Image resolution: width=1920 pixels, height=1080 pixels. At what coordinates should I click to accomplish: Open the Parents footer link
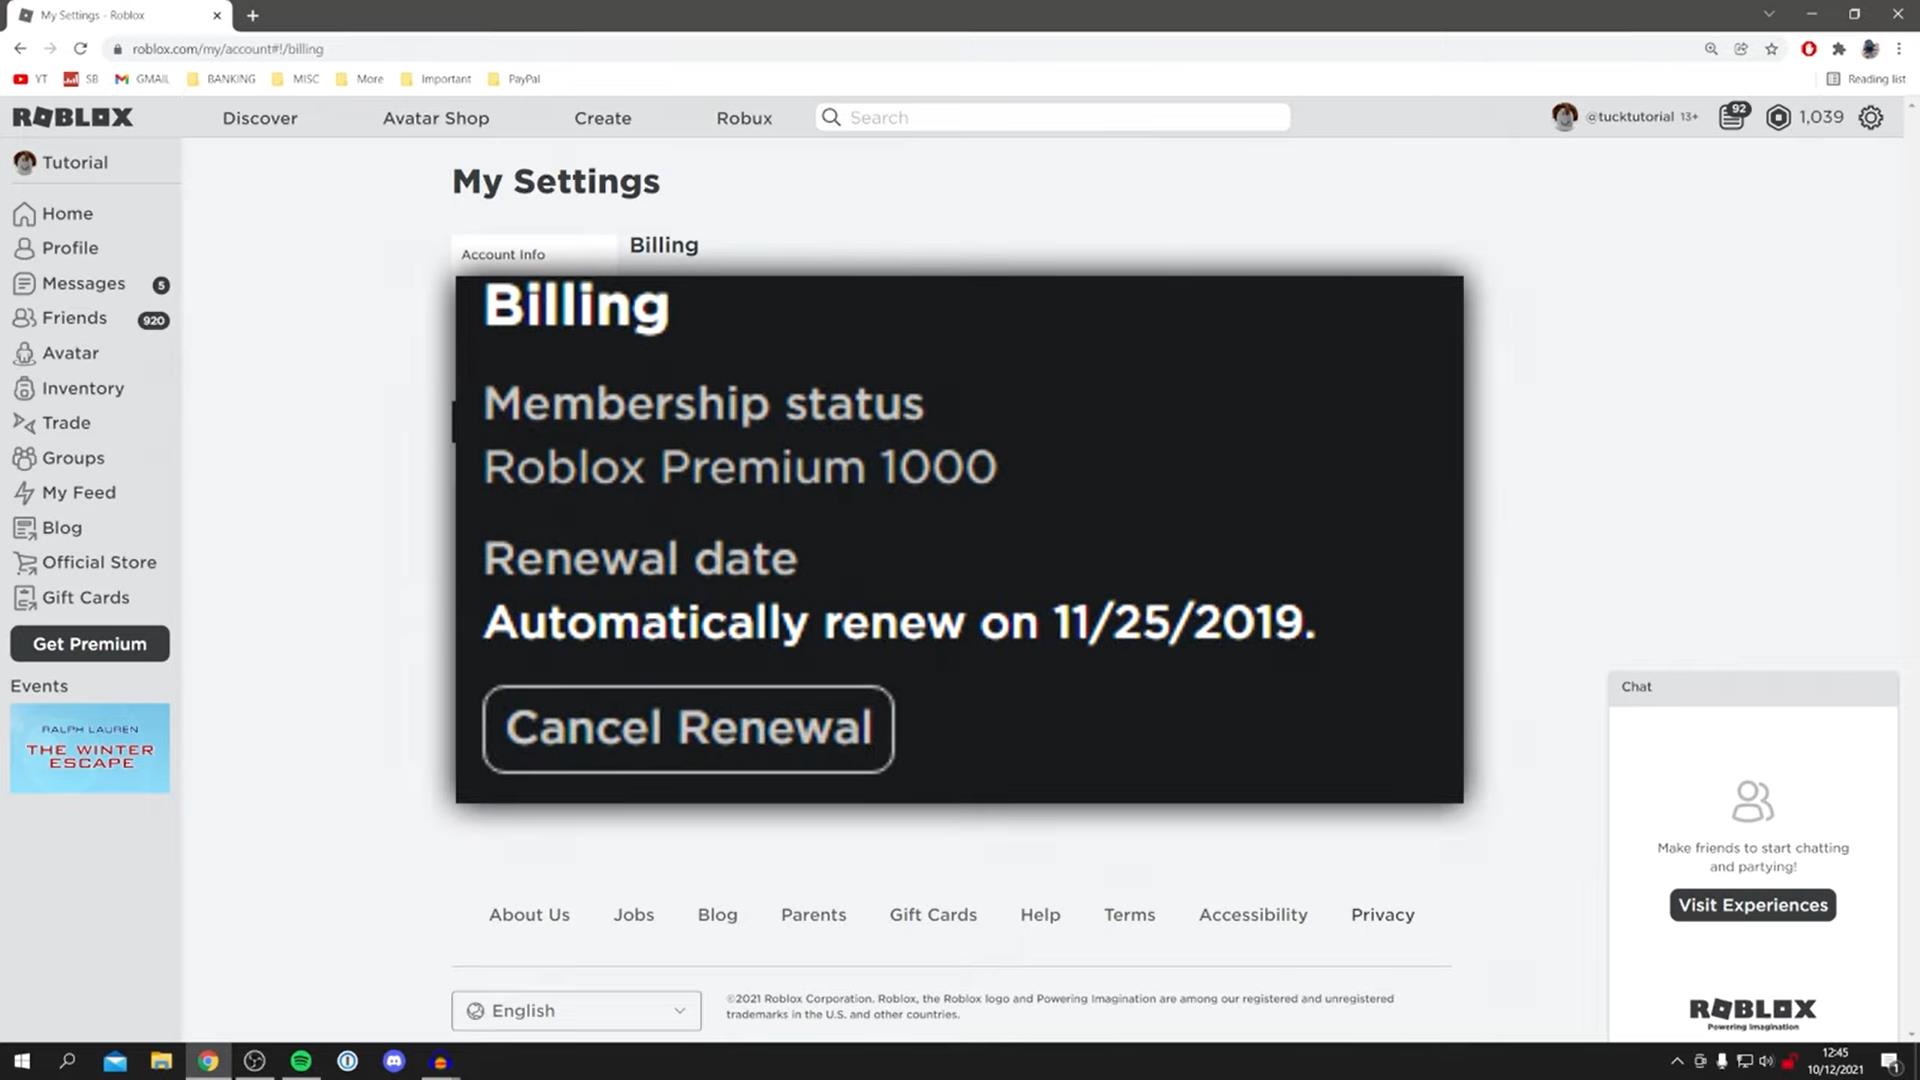pyautogui.click(x=813, y=915)
